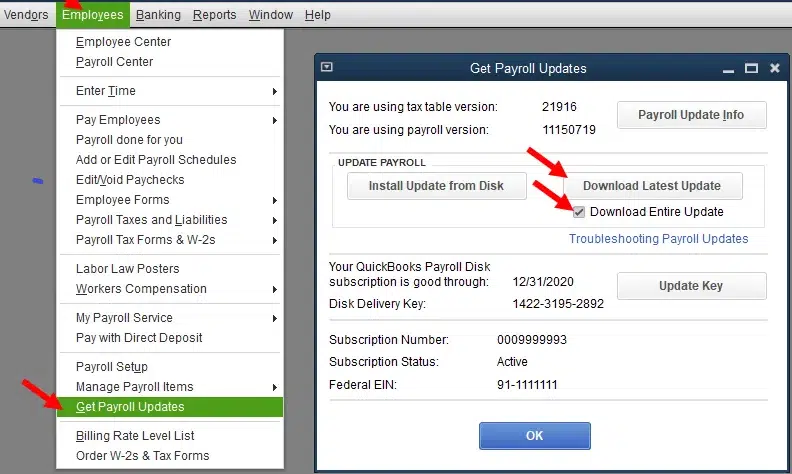The height and width of the screenshot is (474, 792).
Task: Confirm the dialog with OK
Action: pyautogui.click(x=534, y=436)
